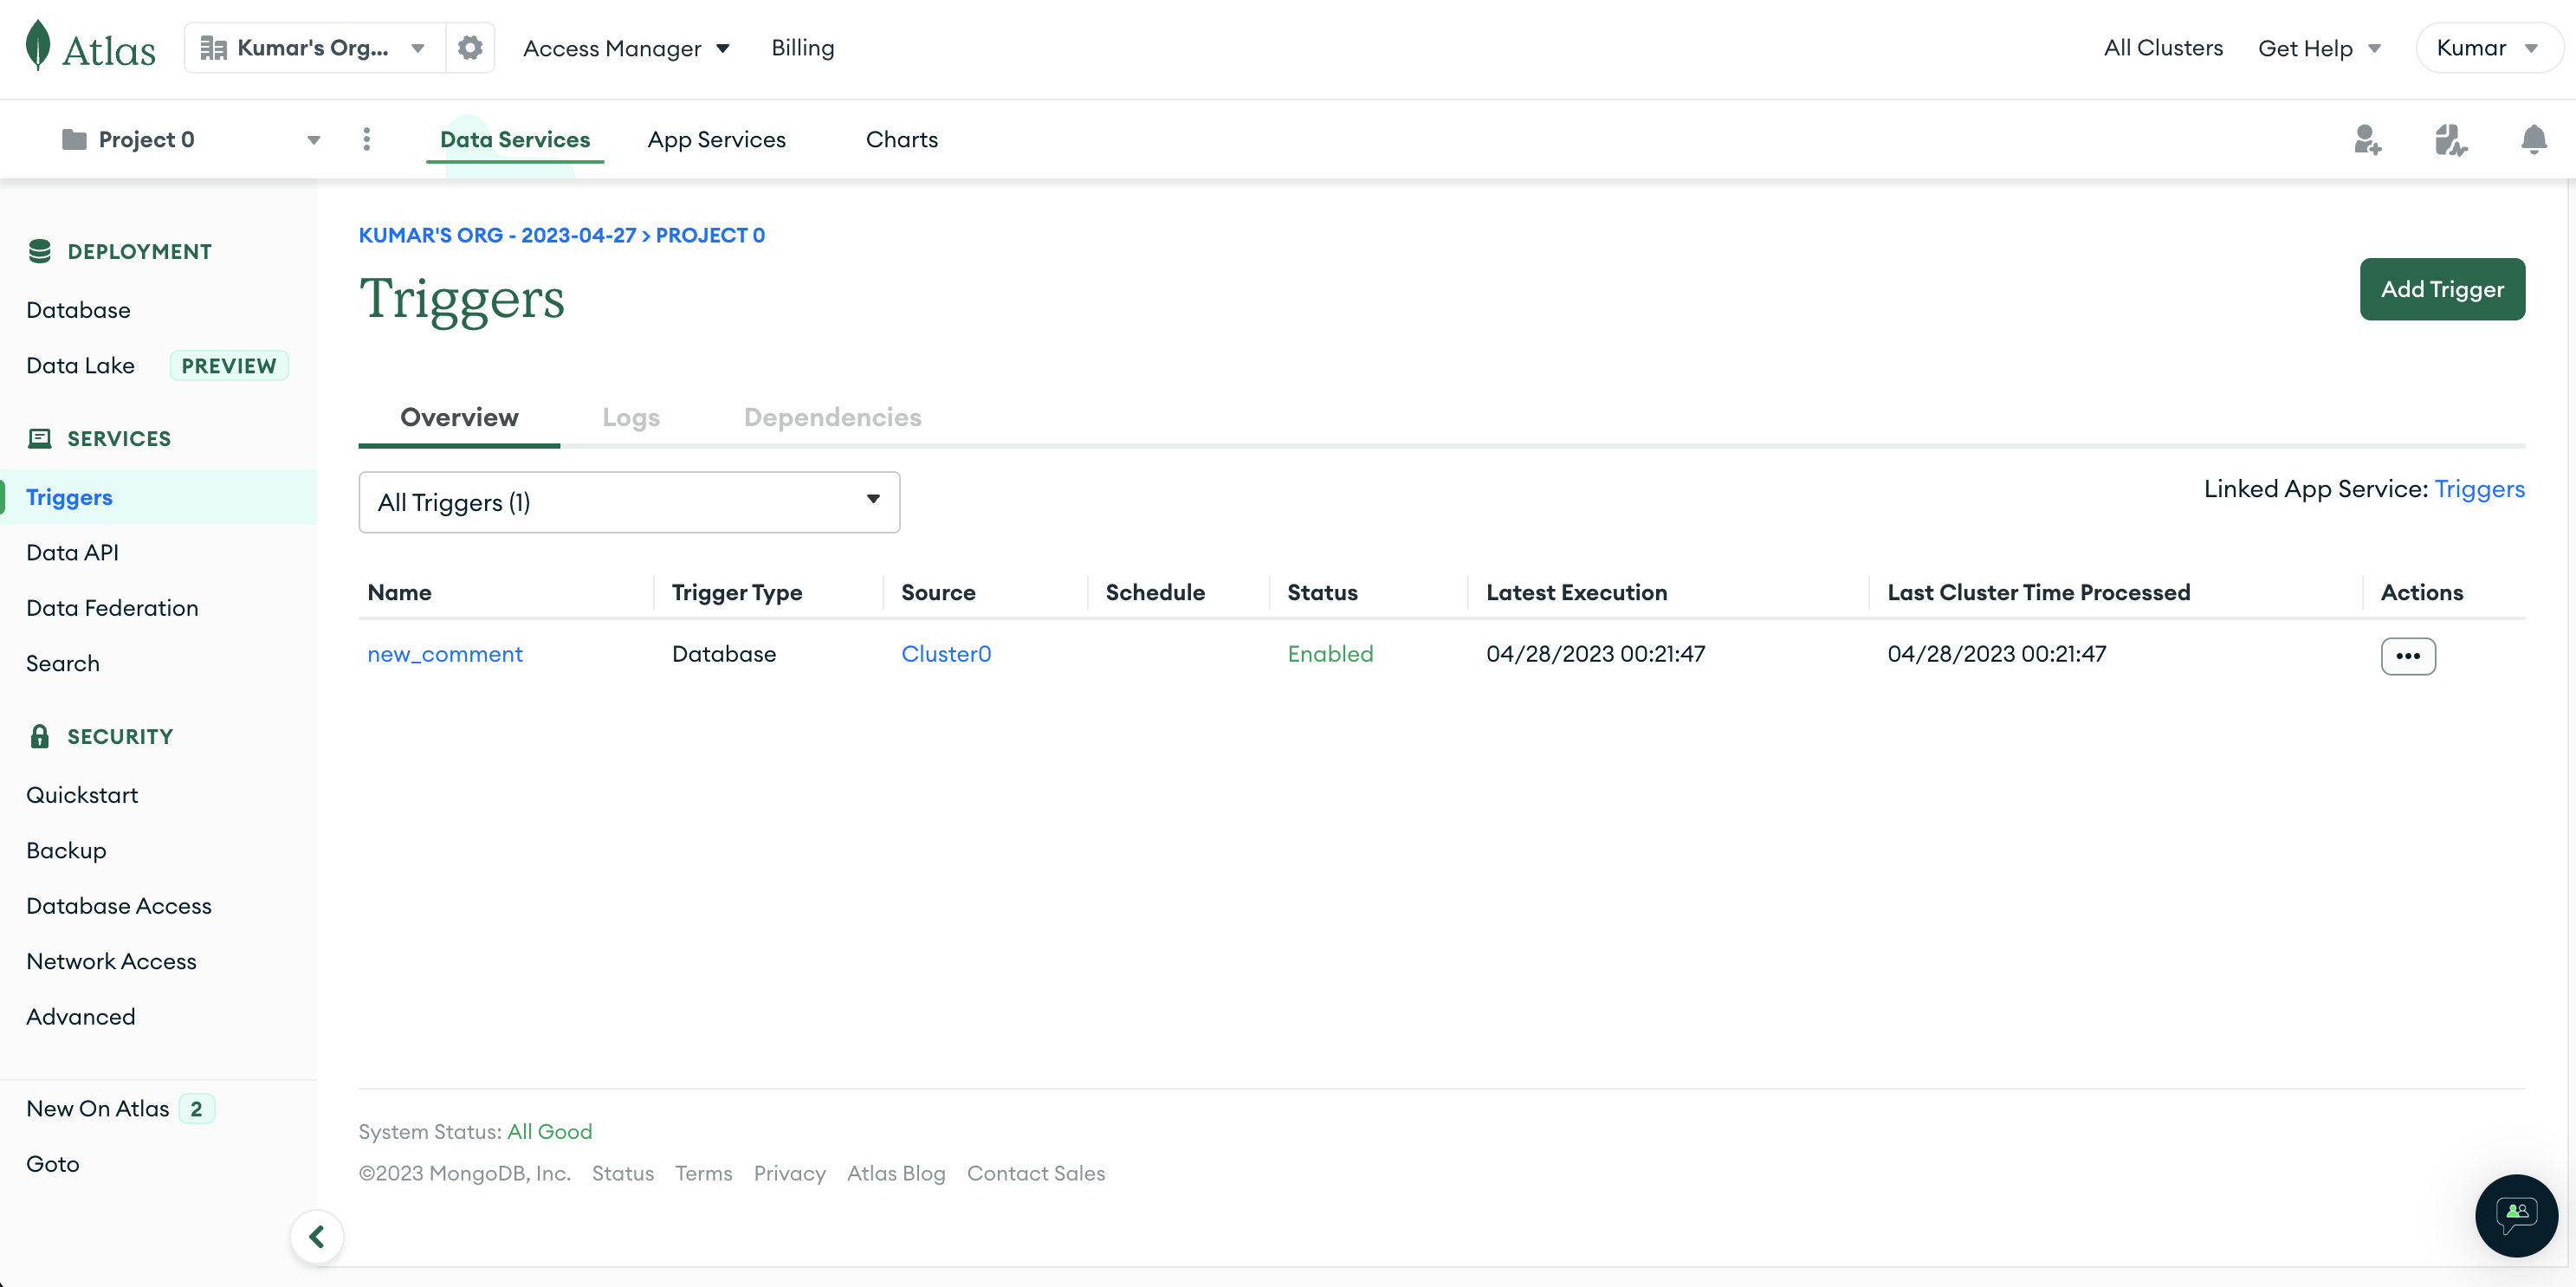The width and height of the screenshot is (2576, 1287).
Task: Open Search in sidebar
Action: 62,663
